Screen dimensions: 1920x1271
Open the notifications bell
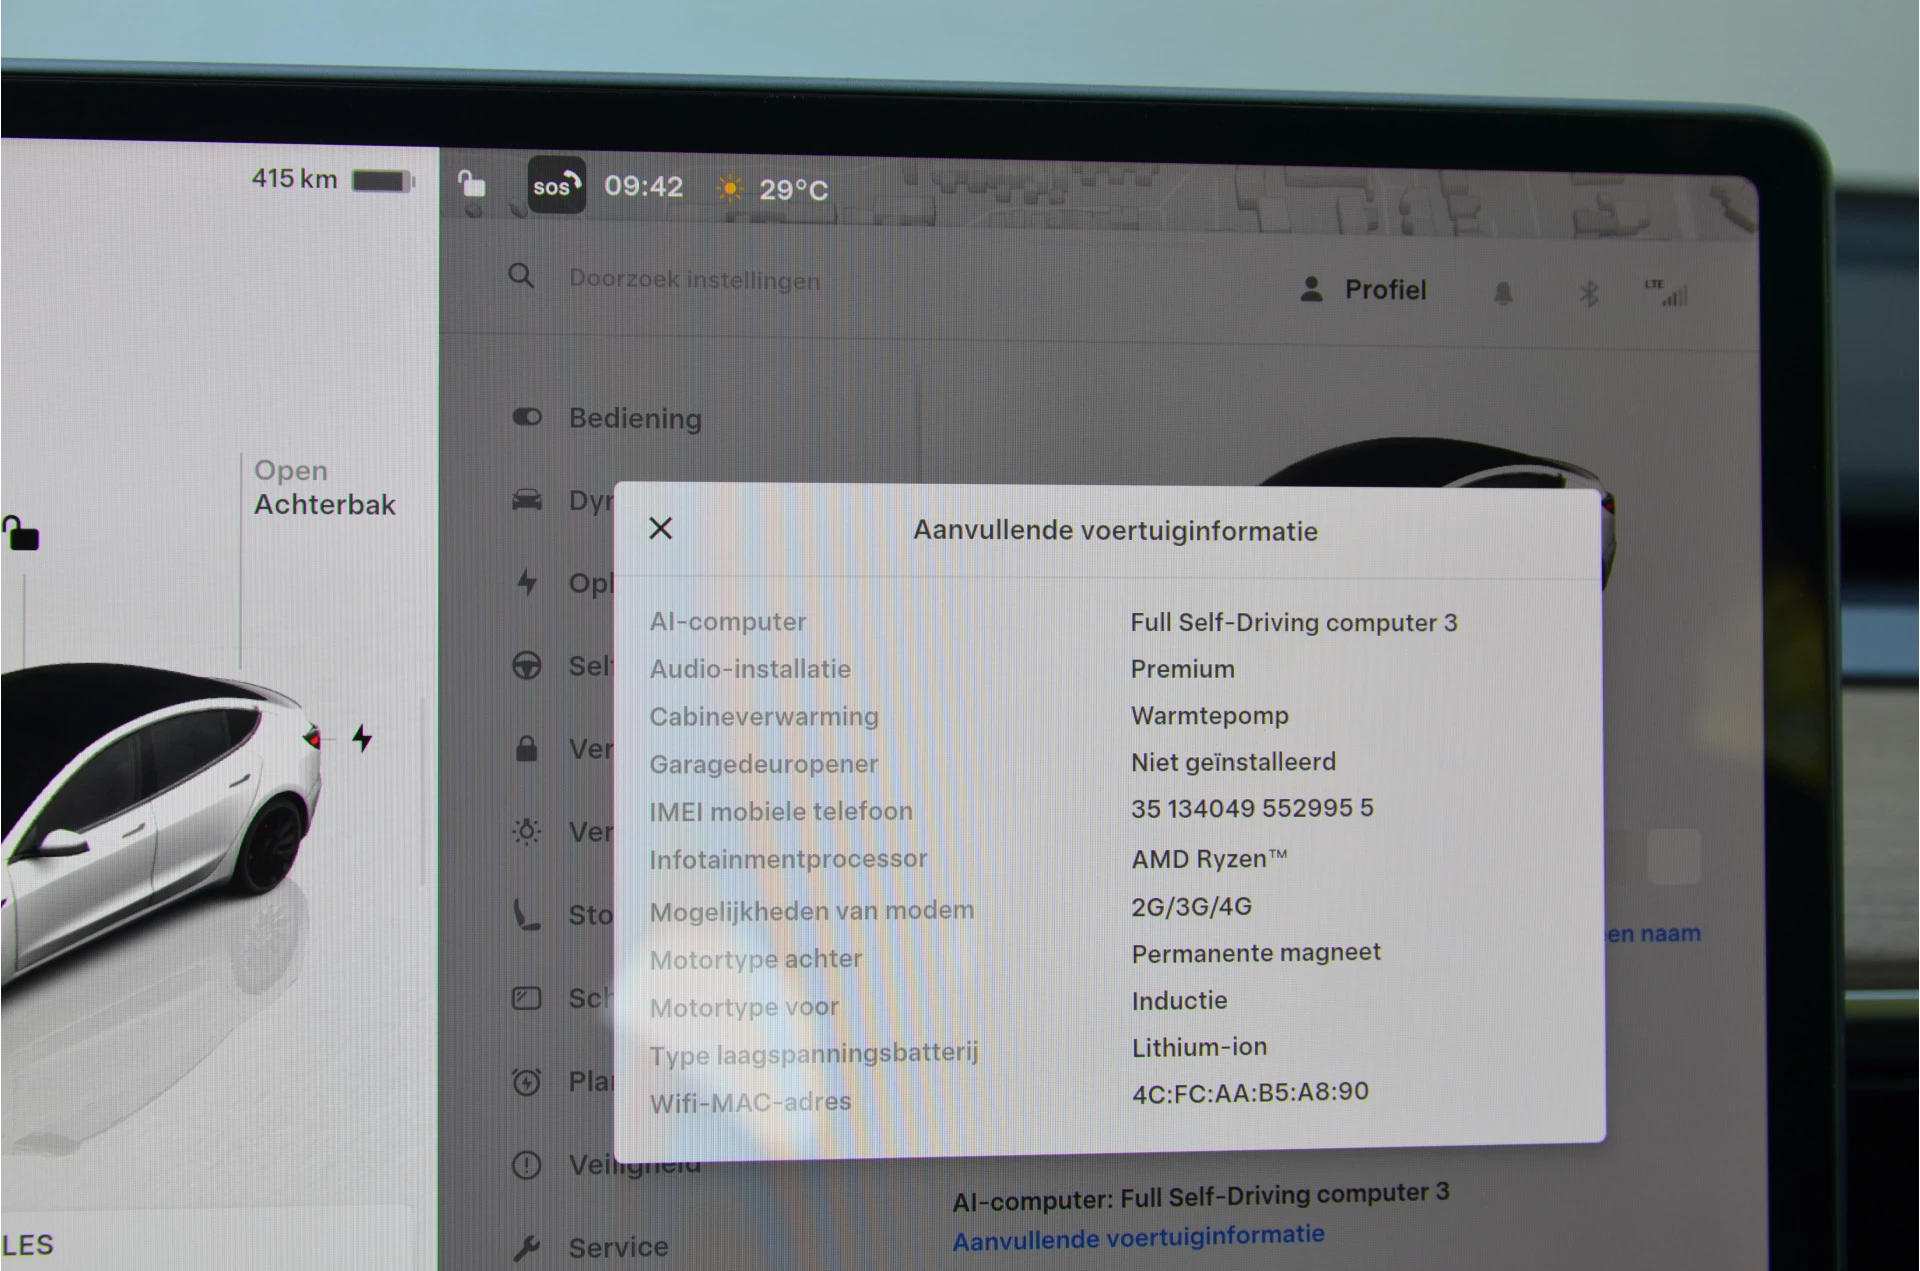[1502, 293]
